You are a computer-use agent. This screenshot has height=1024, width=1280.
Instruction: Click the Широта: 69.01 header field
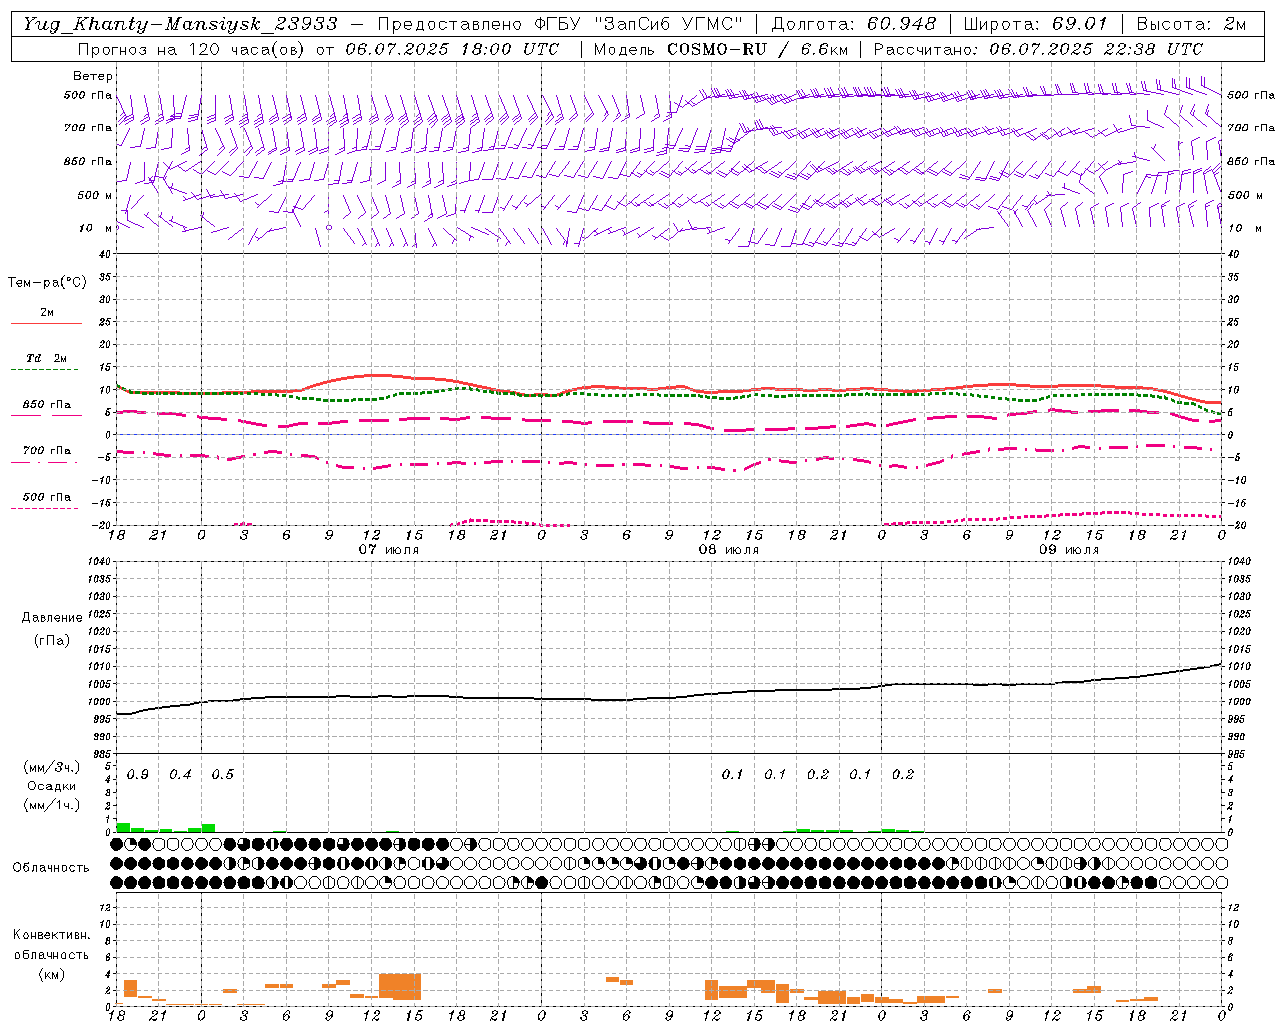point(1035,24)
